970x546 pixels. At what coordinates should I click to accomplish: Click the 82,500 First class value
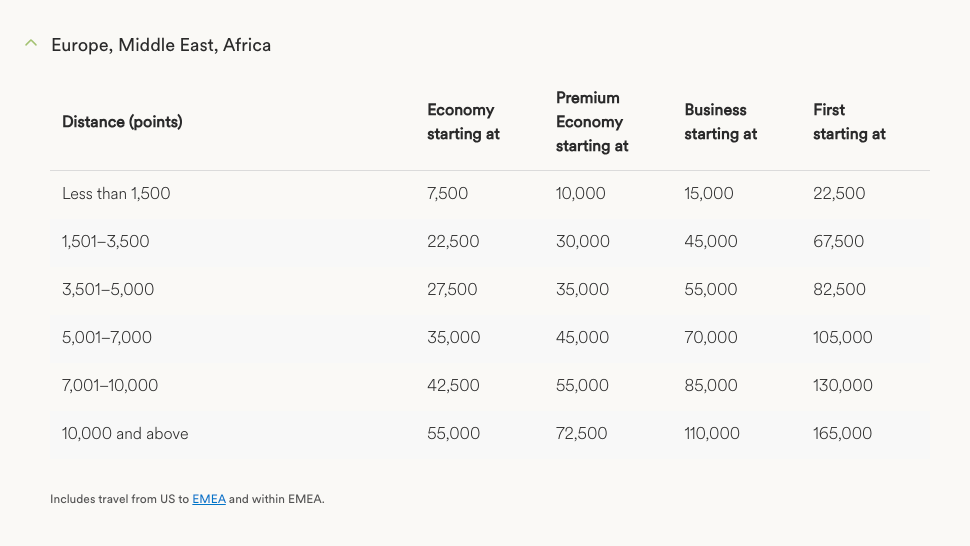[839, 290]
